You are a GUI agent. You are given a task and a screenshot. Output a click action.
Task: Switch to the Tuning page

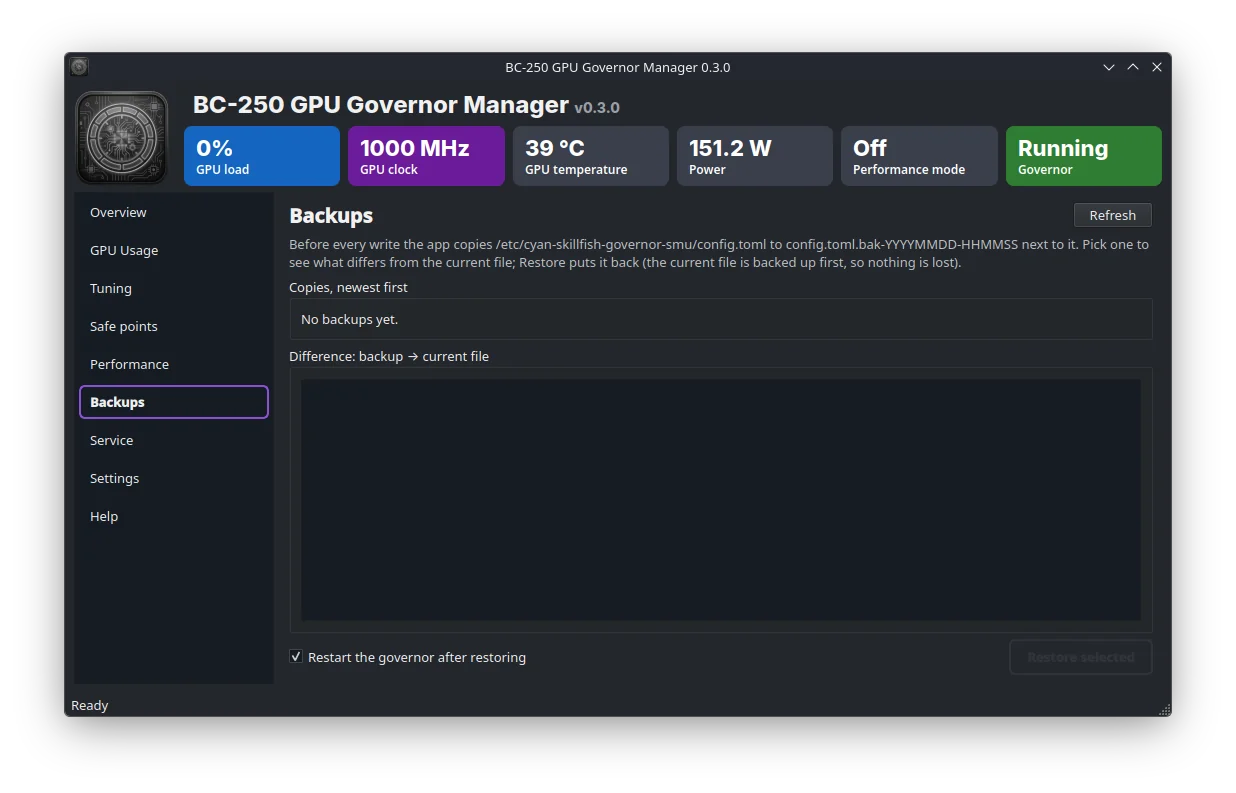tap(174, 288)
